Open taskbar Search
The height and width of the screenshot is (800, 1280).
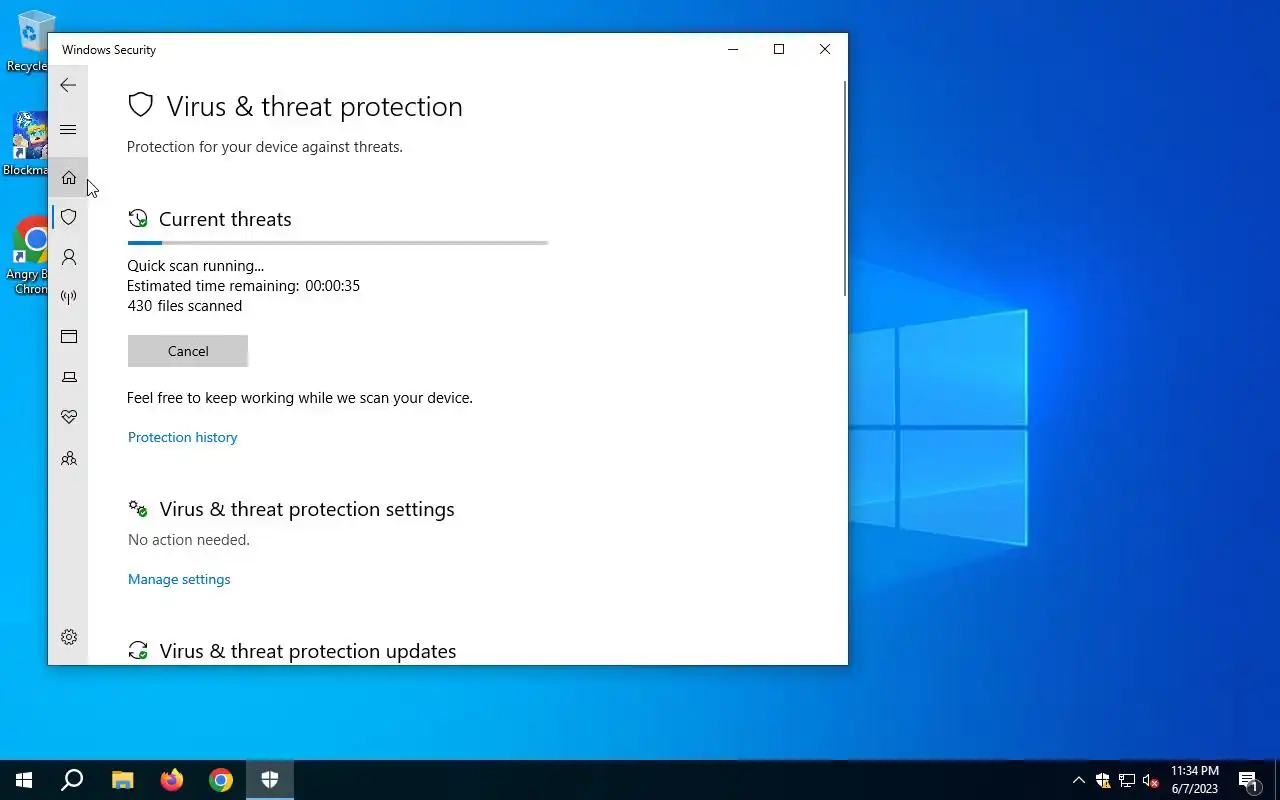click(x=72, y=780)
